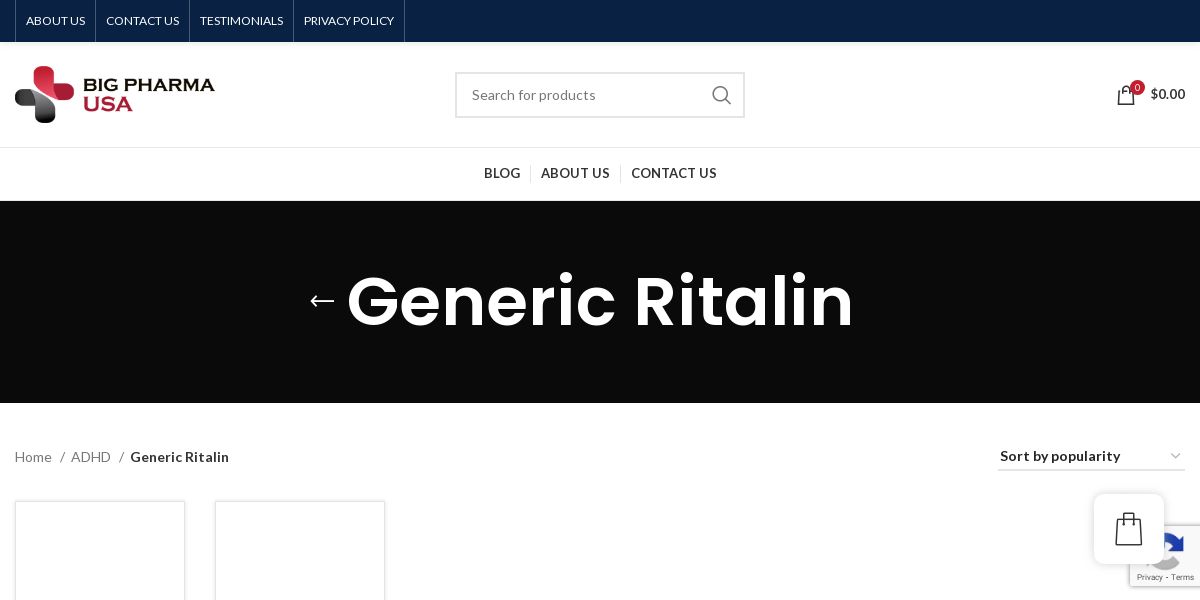Go to Testimonials page
The width and height of the screenshot is (1200, 600).
tap(242, 21)
